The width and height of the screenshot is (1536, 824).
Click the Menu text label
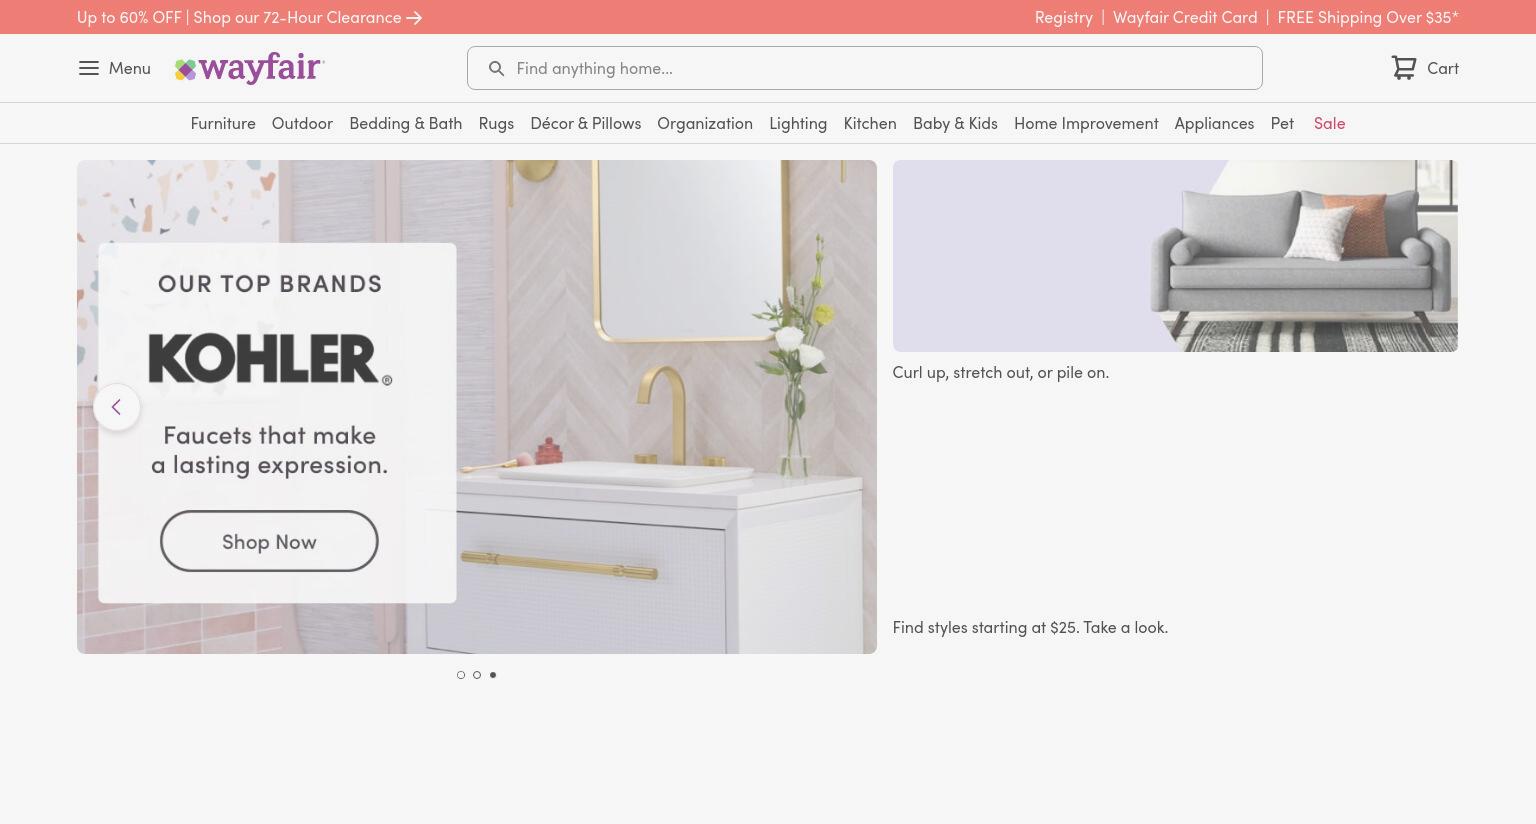pos(130,68)
